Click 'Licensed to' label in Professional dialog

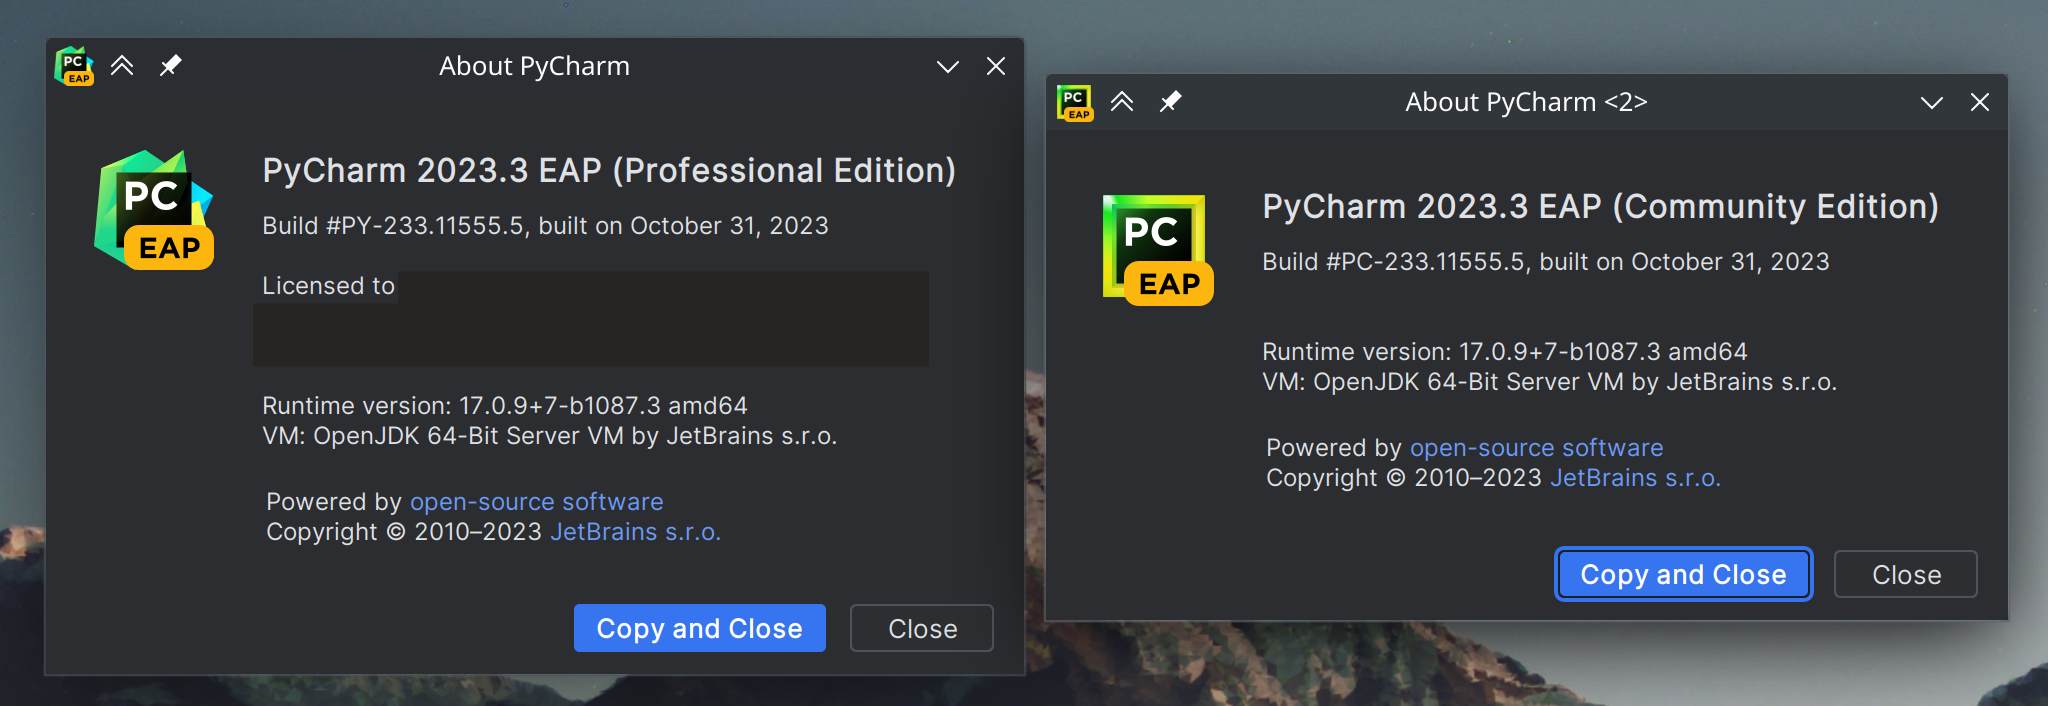coord(328,286)
